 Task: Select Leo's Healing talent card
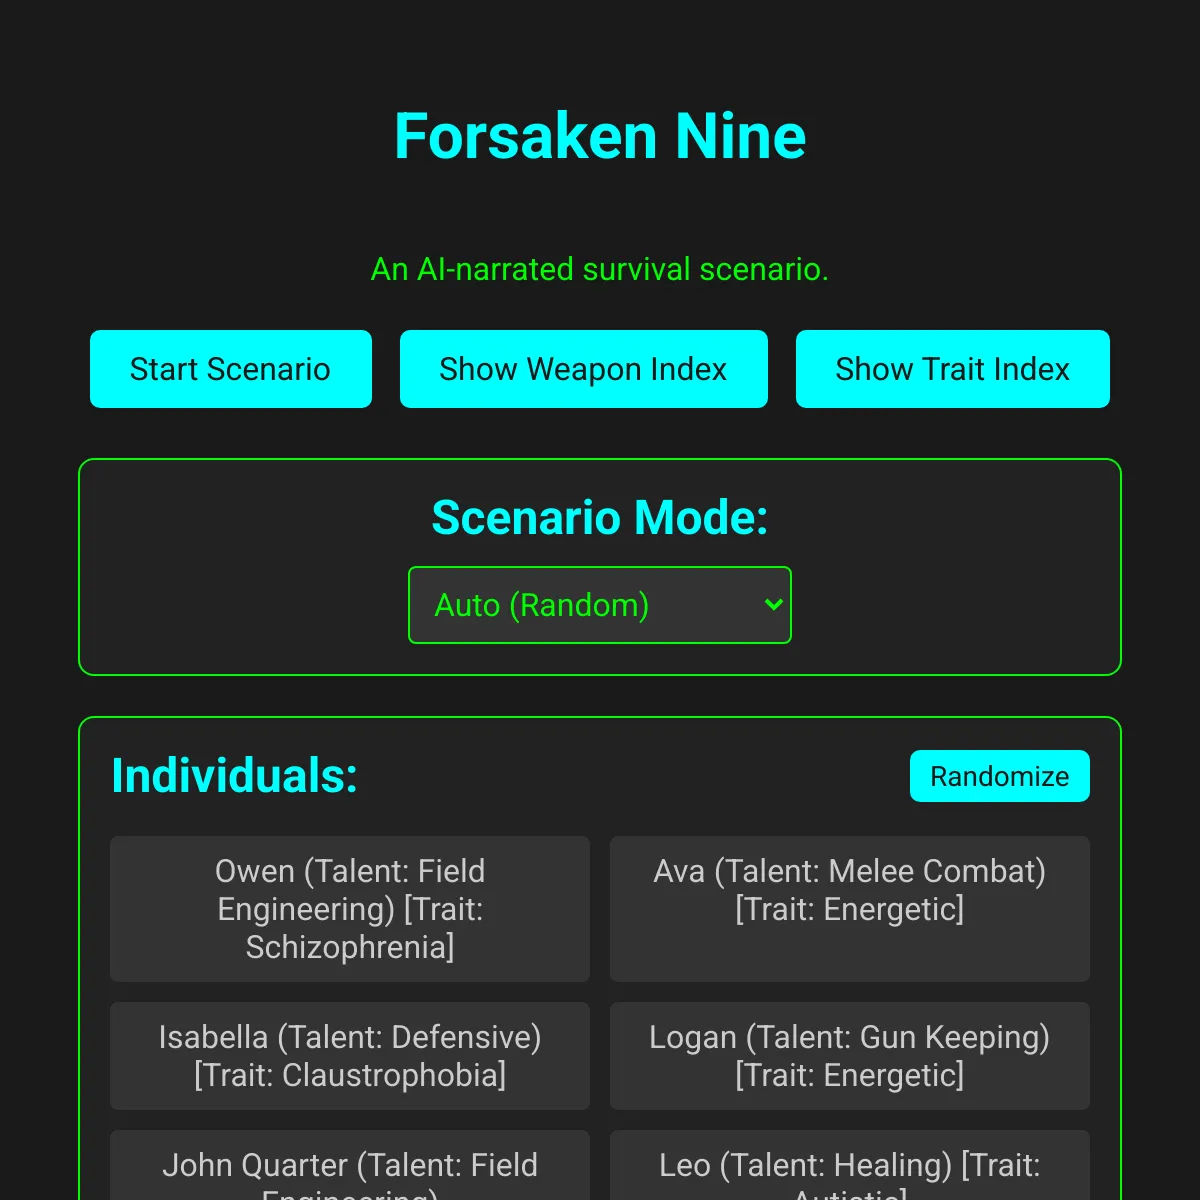tap(850, 1166)
